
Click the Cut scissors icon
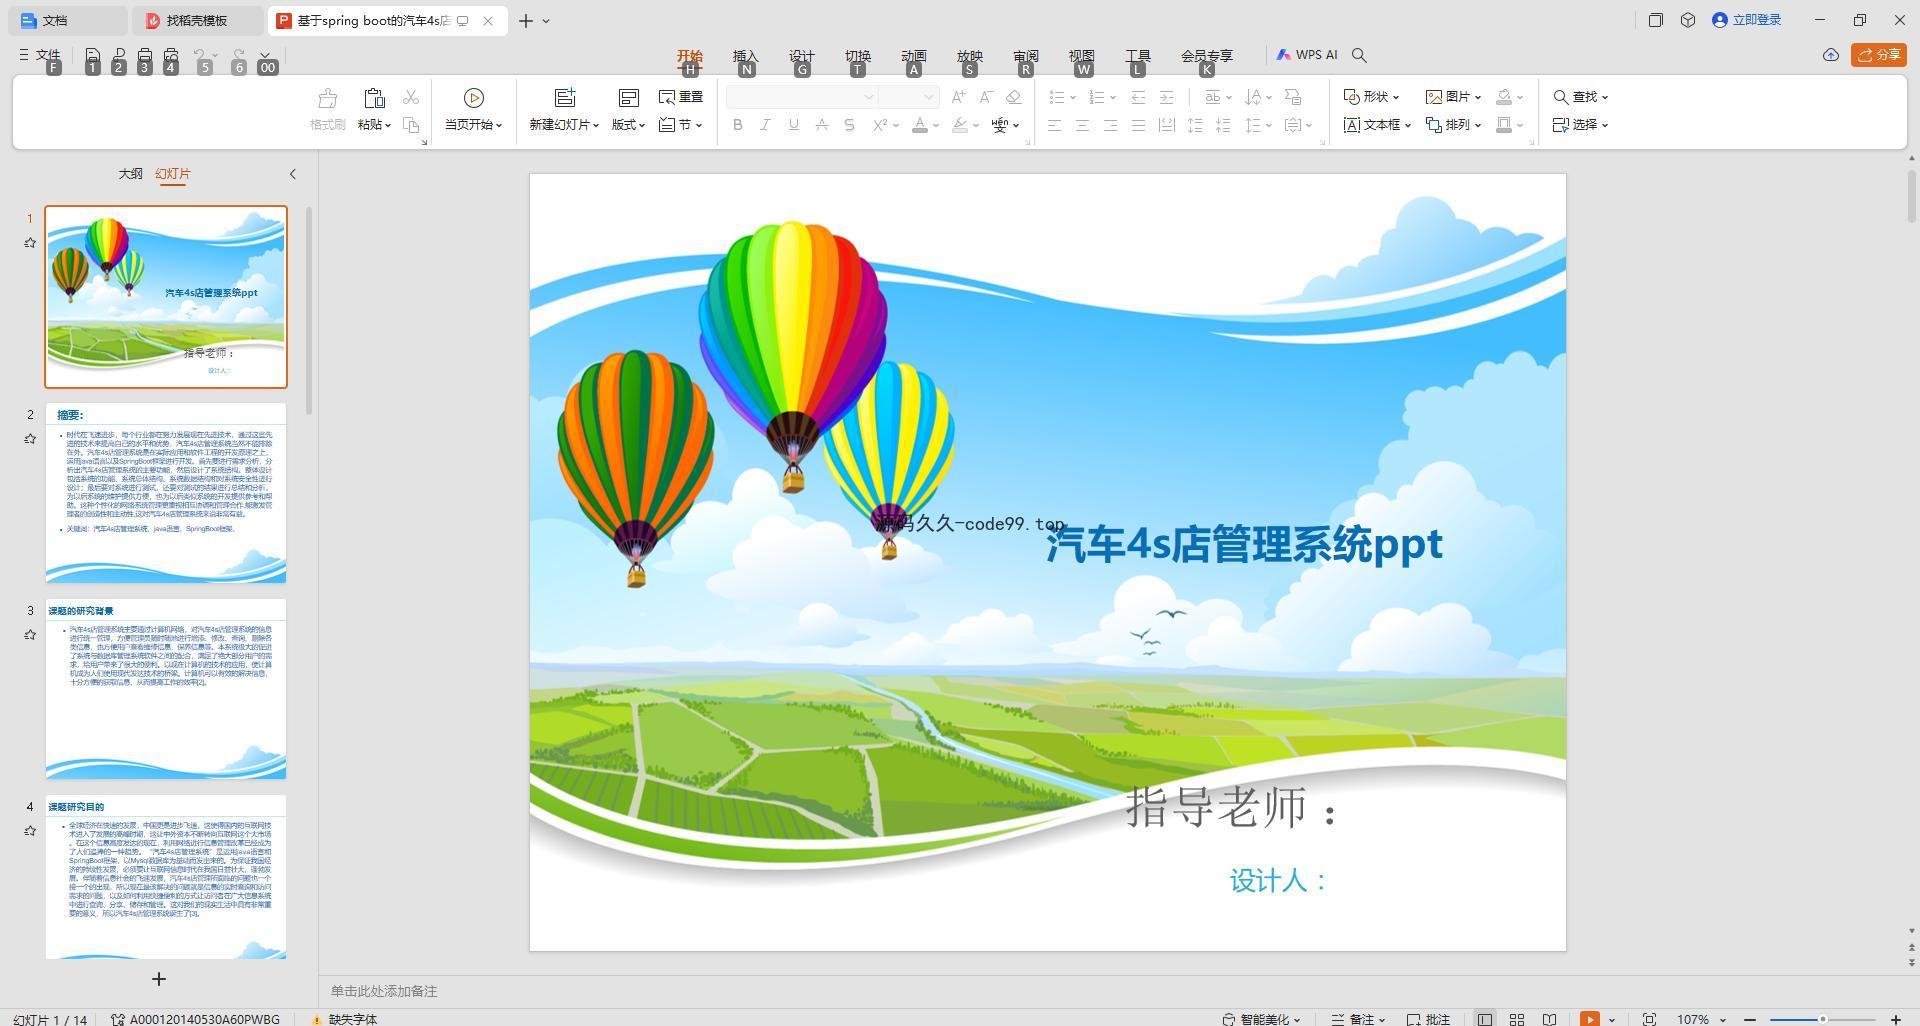410,97
